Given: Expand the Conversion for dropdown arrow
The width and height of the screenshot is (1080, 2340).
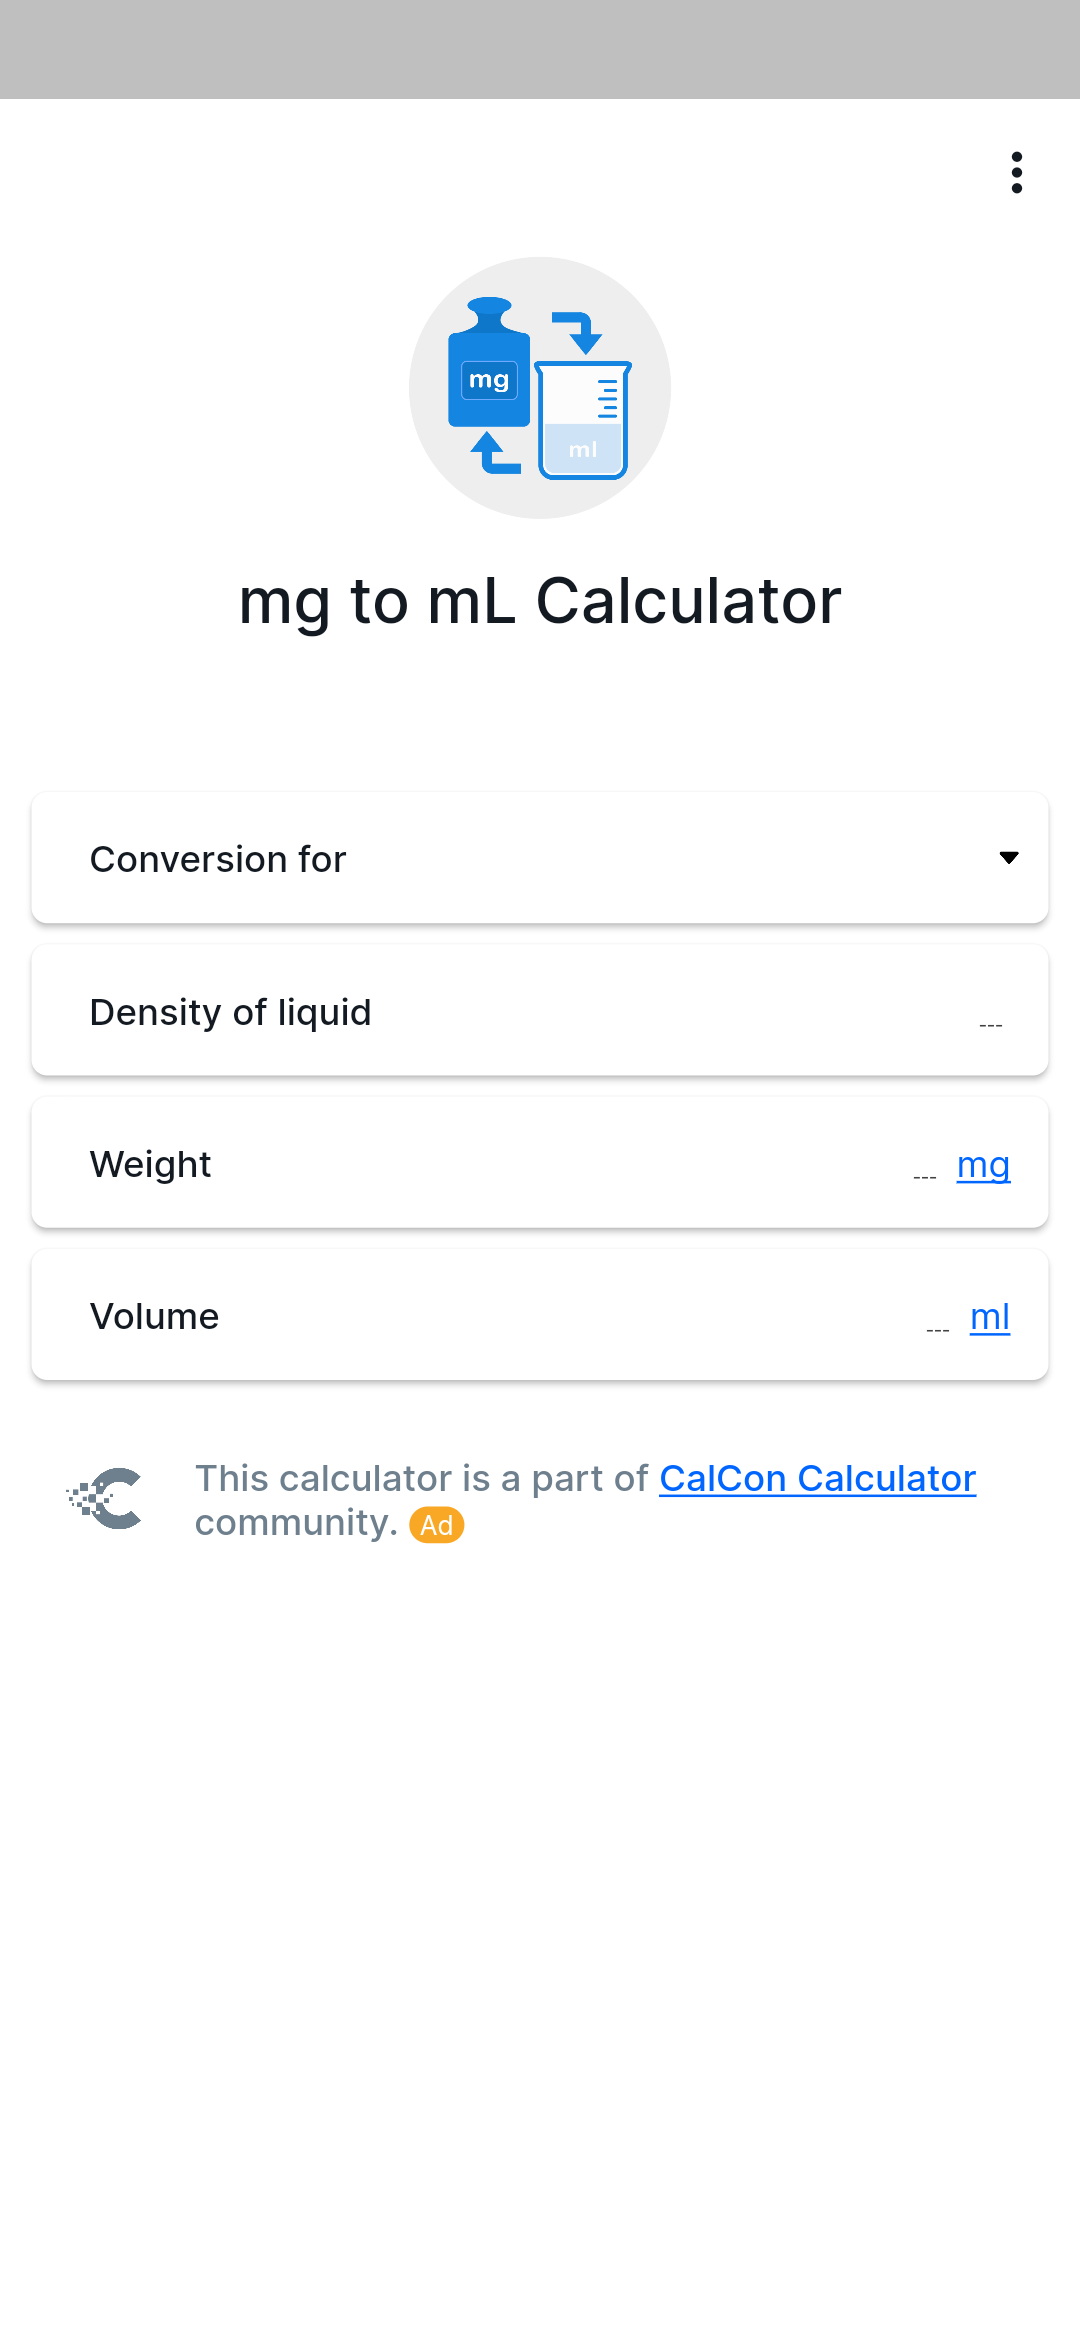Looking at the screenshot, I should 1009,858.
